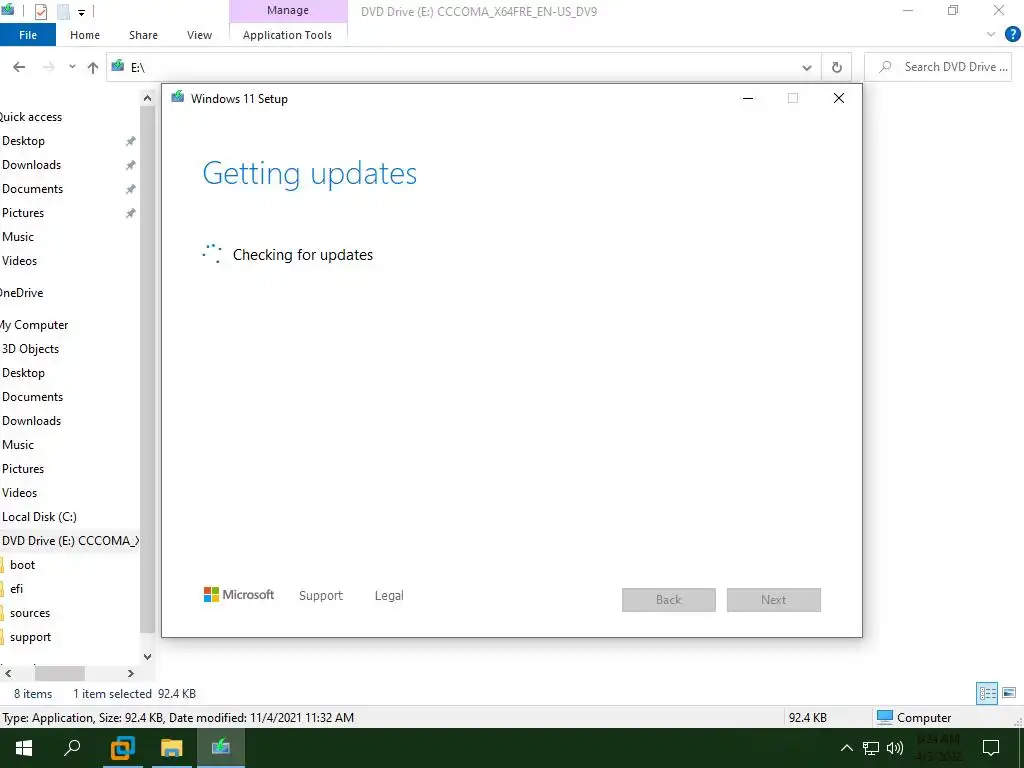Open Customize Quick Access Toolbar dropdown
Screen dimensions: 1024x768
pos(82,12)
